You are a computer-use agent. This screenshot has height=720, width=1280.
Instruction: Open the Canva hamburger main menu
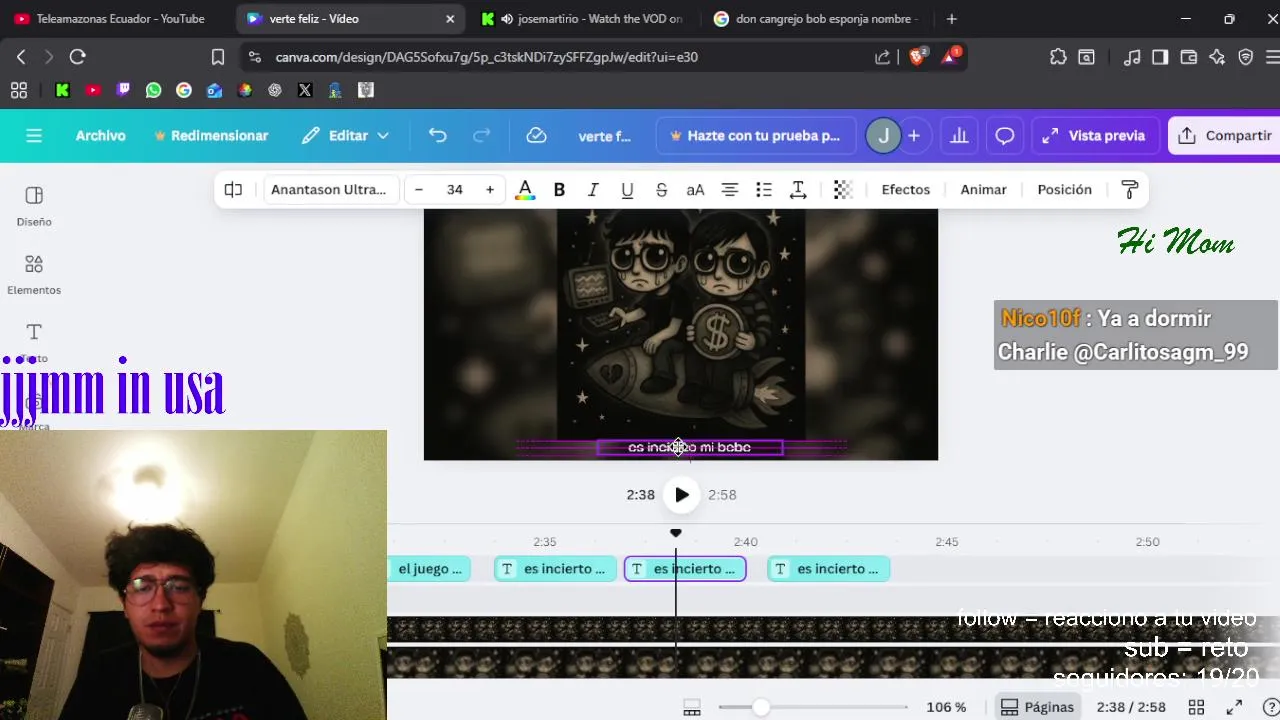(34, 136)
